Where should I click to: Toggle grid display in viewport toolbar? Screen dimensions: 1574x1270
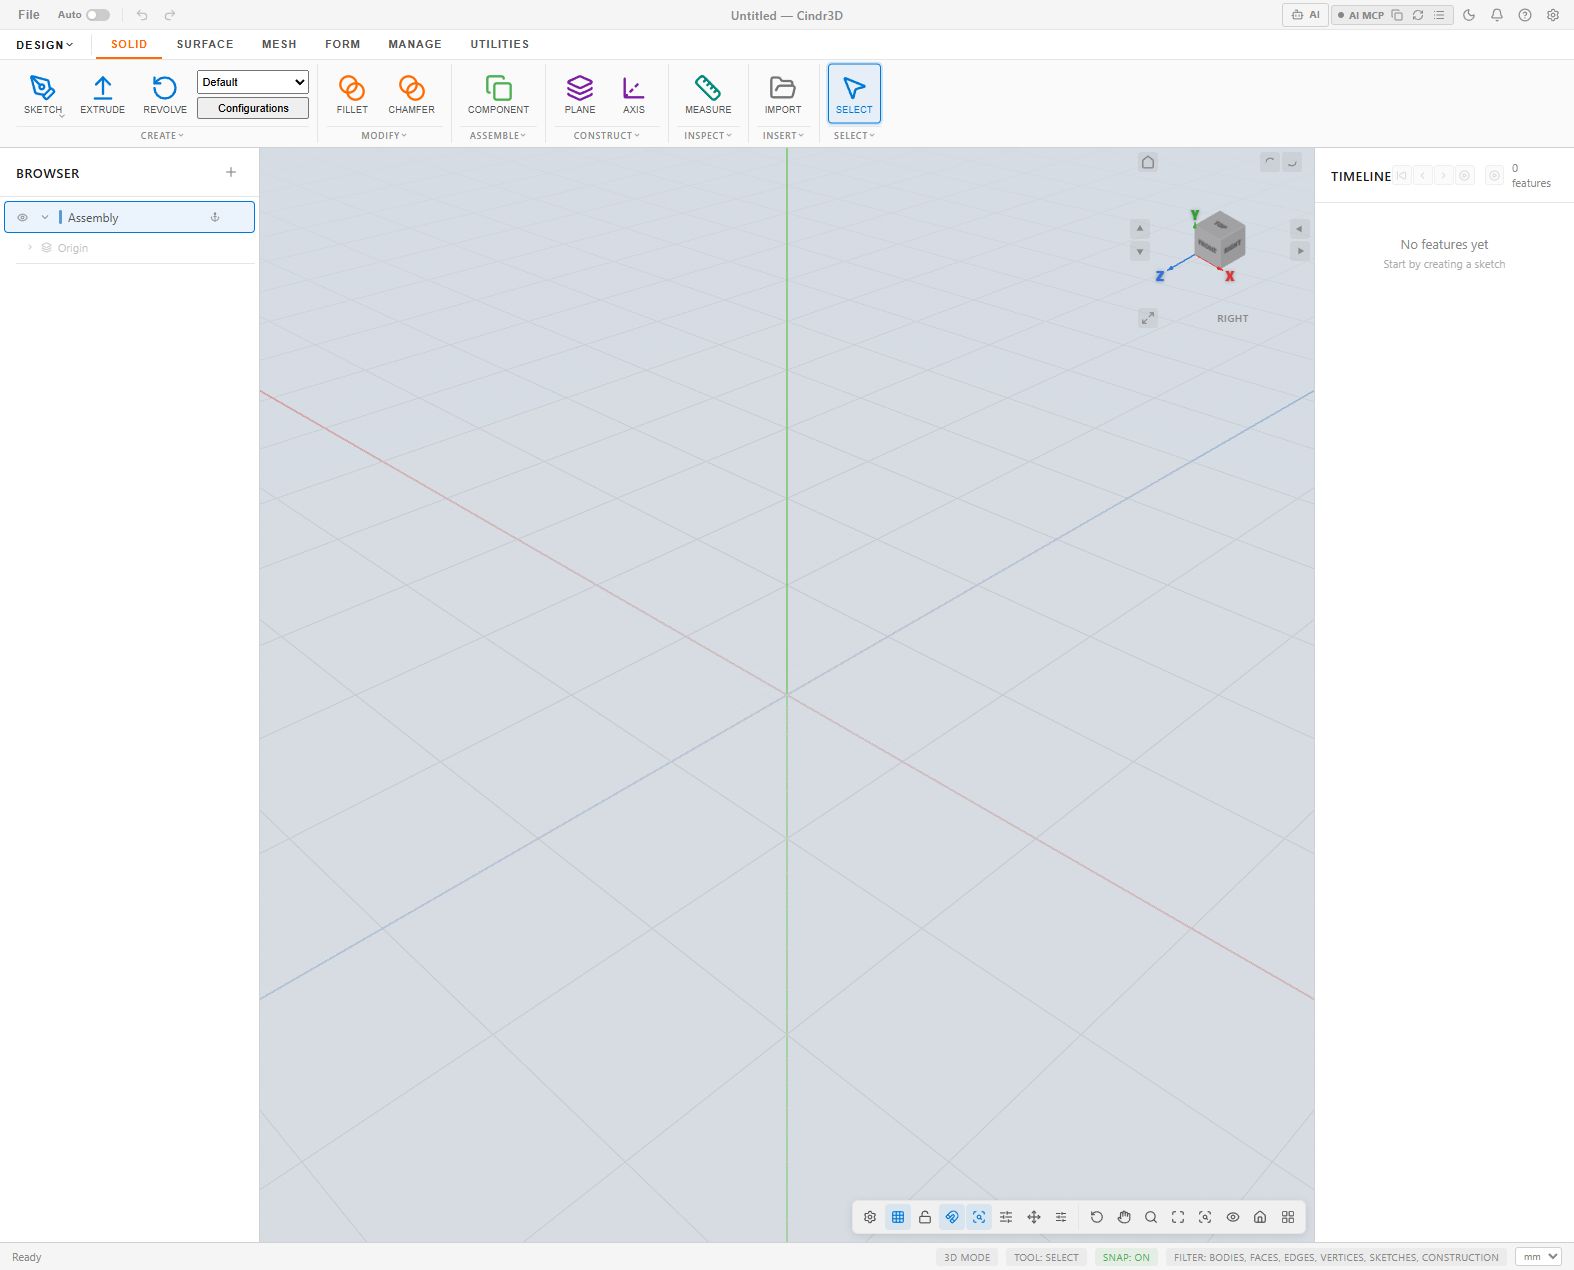pyautogui.click(x=898, y=1217)
